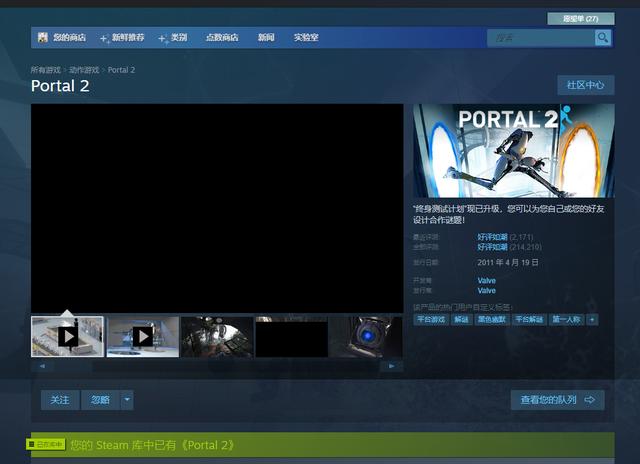Viewport: 640px width, 464px height.
Task: Click the left arrow of thumbnail strip
Action: [x=42, y=366]
